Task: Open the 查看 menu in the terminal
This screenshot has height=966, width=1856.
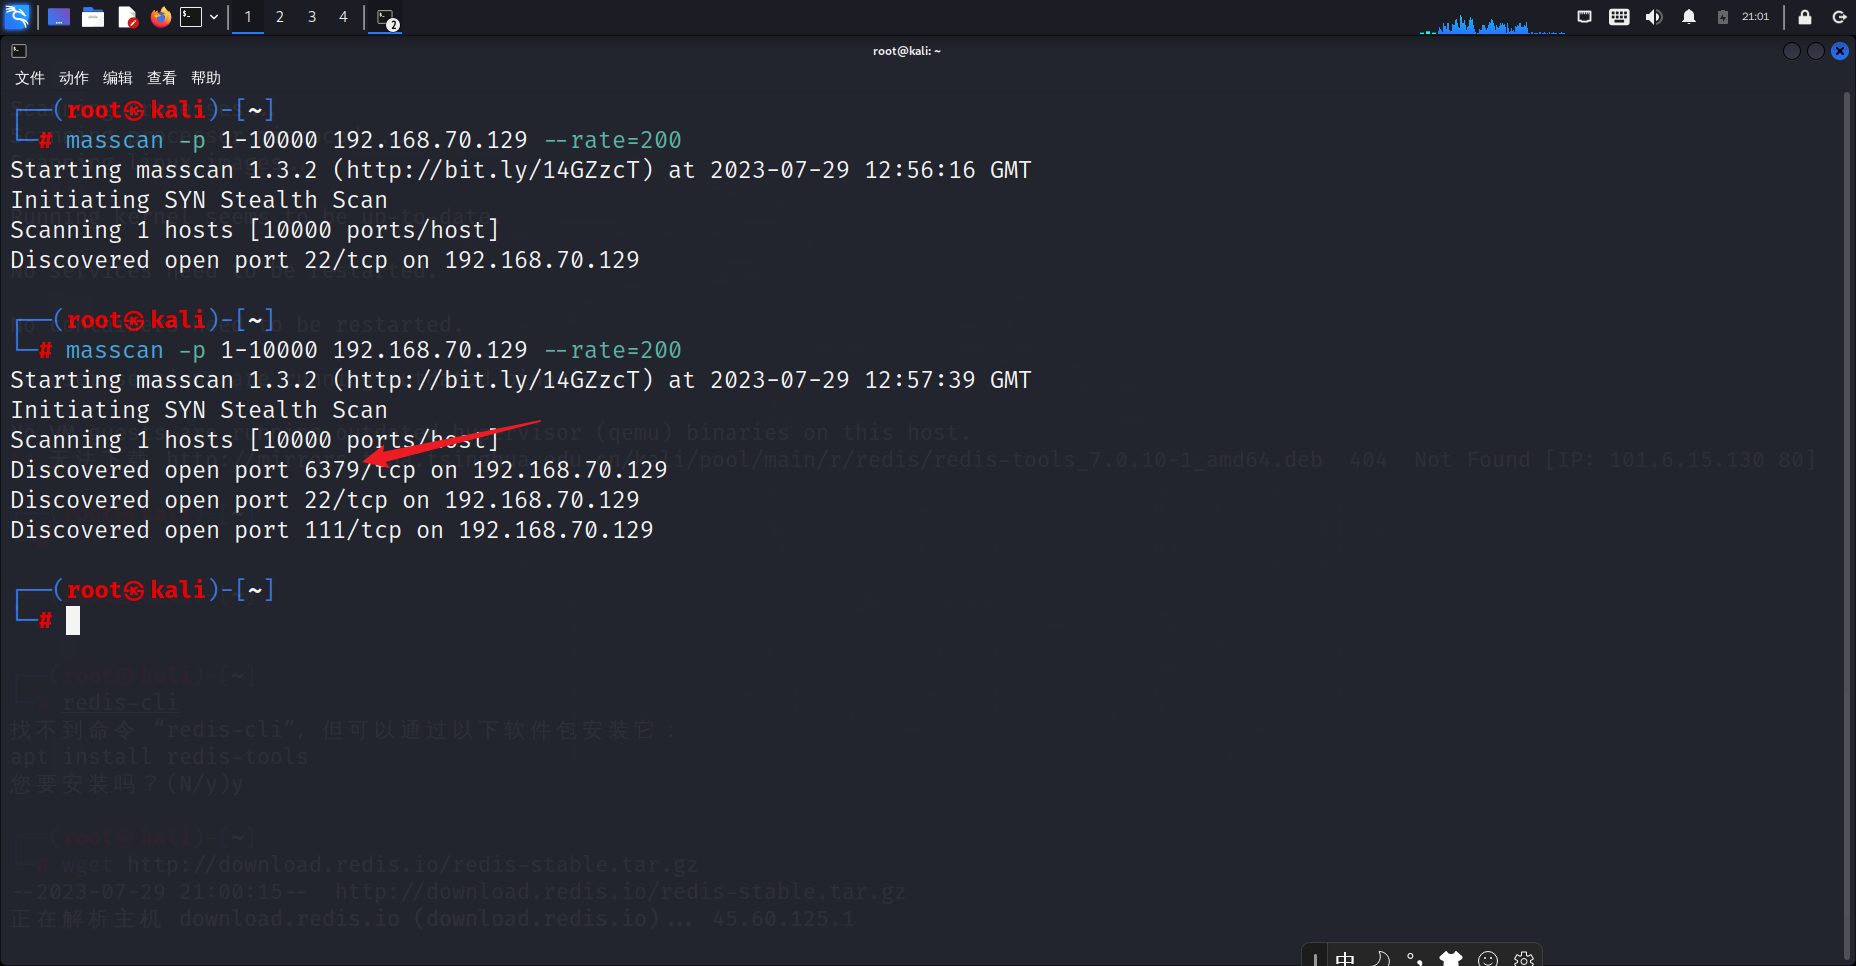Action: [x=161, y=77]
